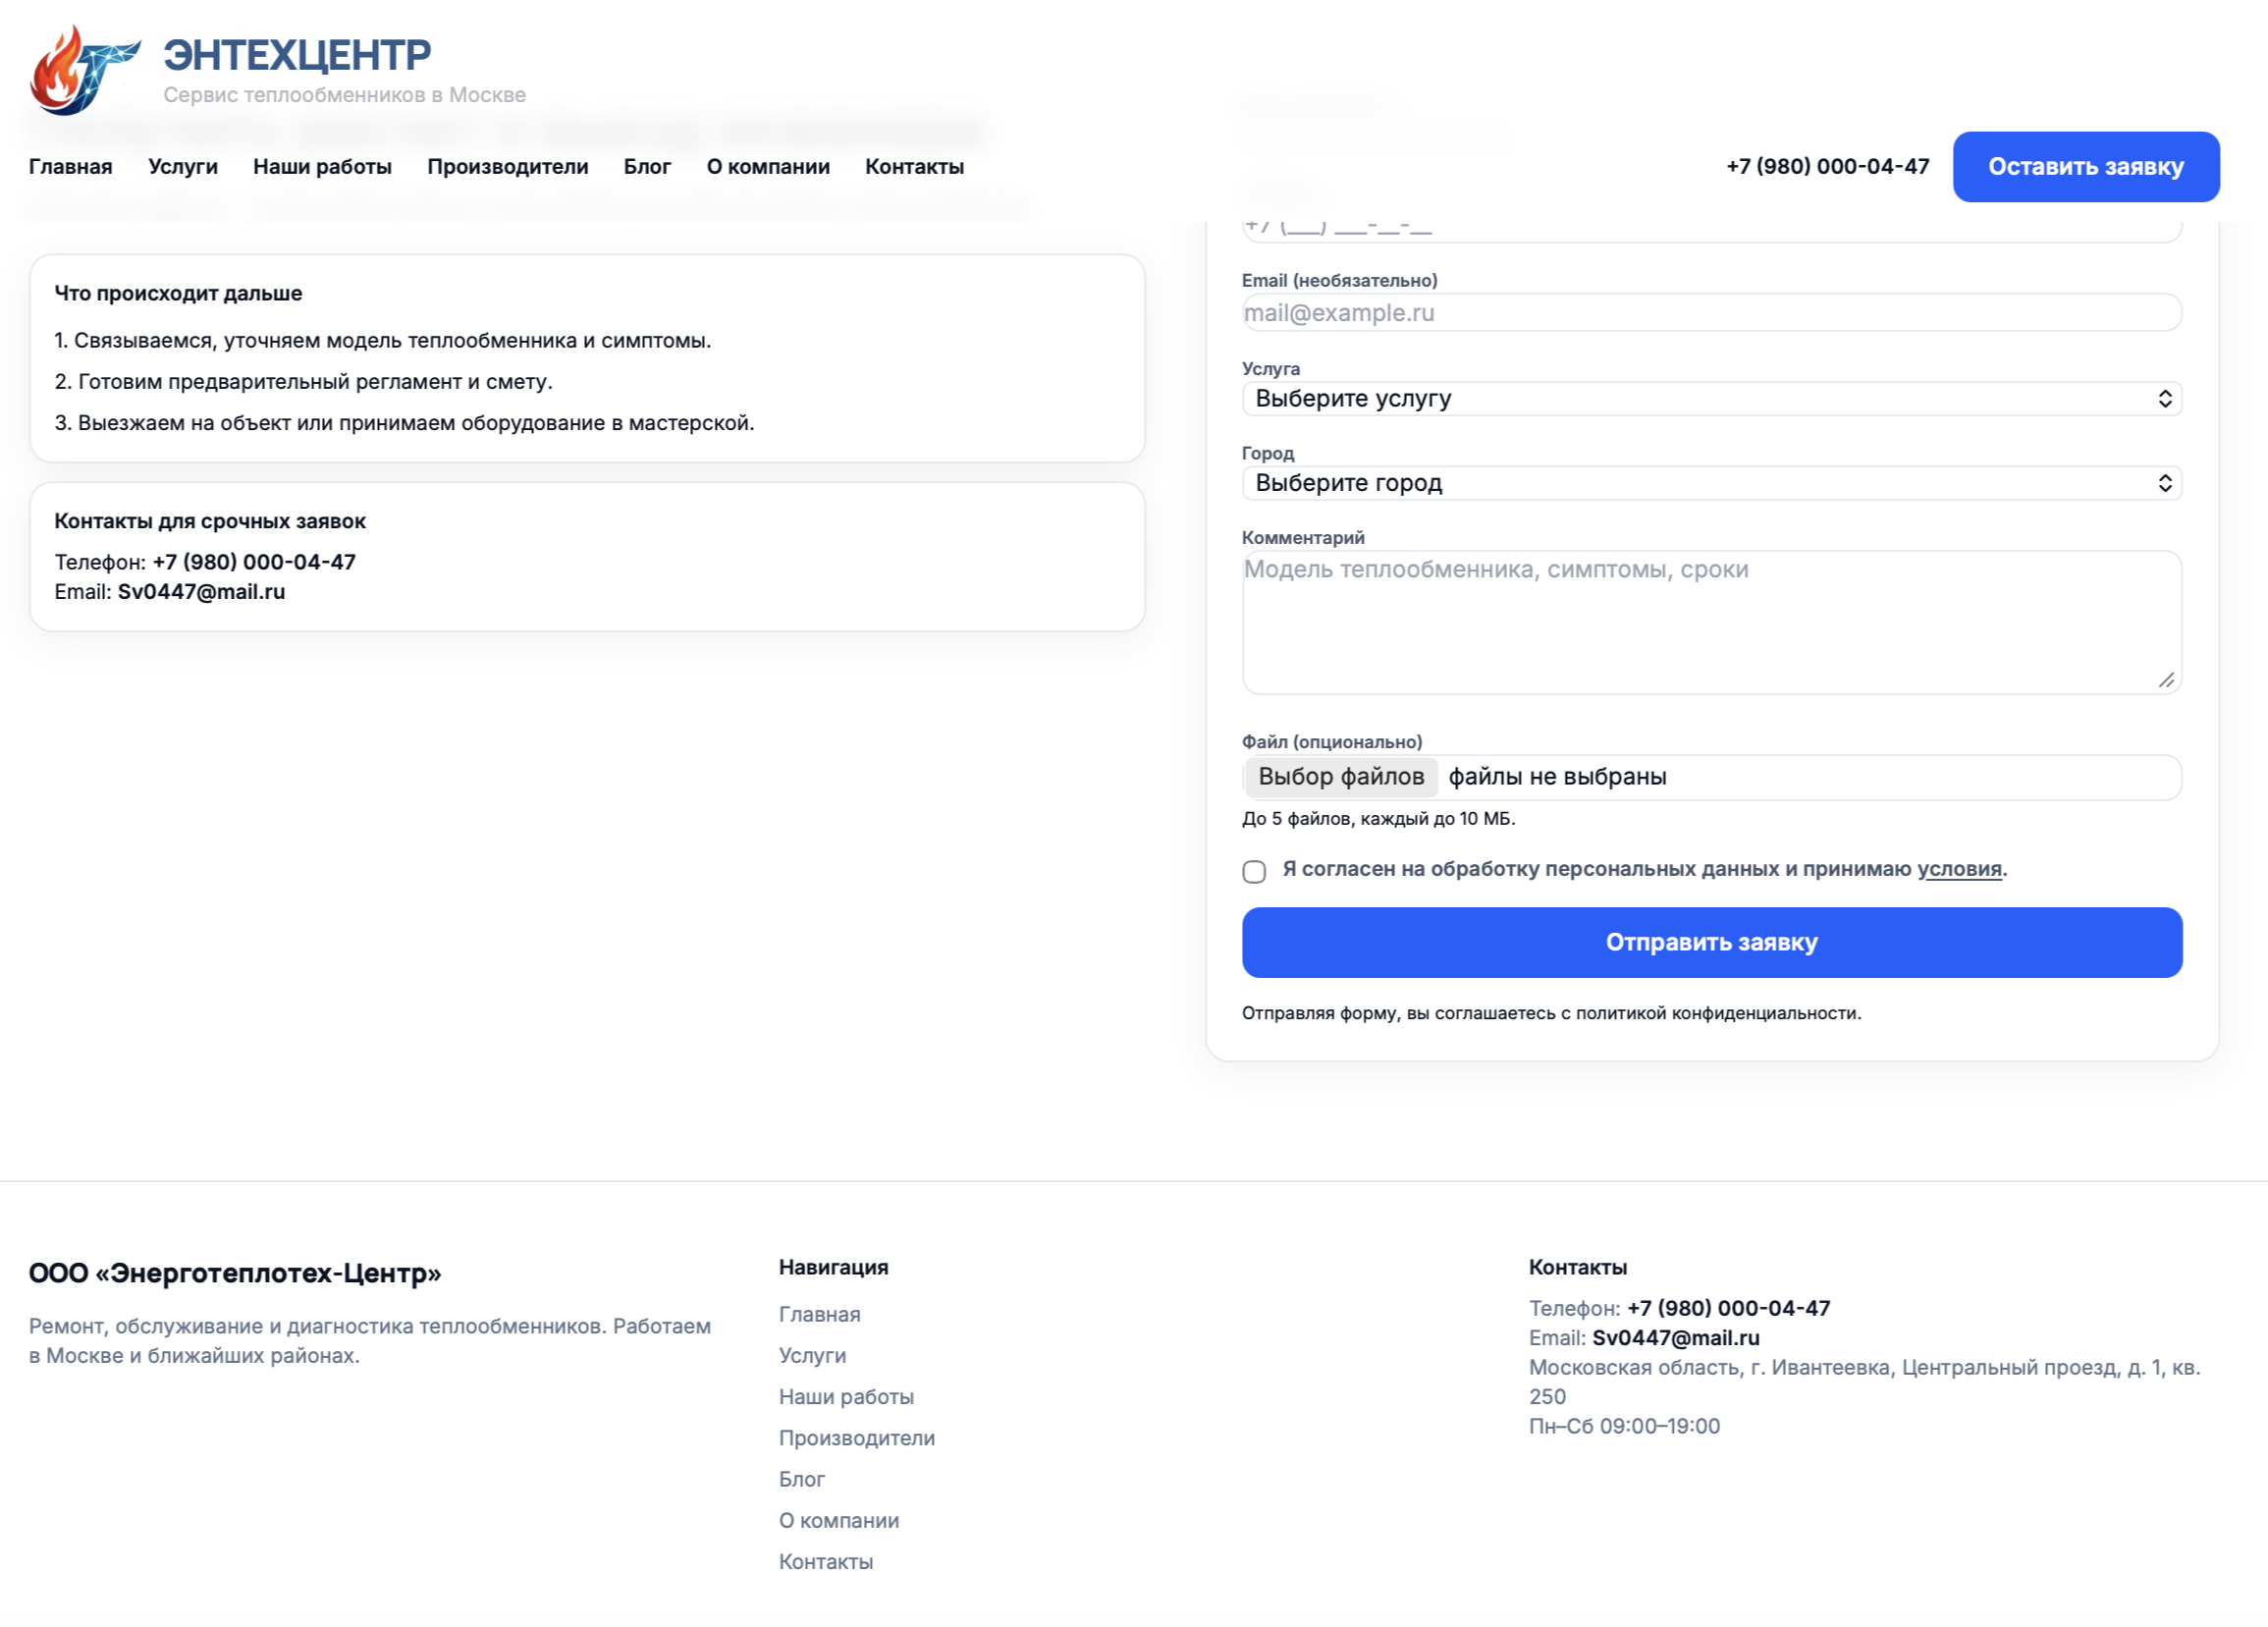Viewport: 2268px width, 1627px height.
Task: Open the Выберите услугу dropdown
Action: point(1700,399)
